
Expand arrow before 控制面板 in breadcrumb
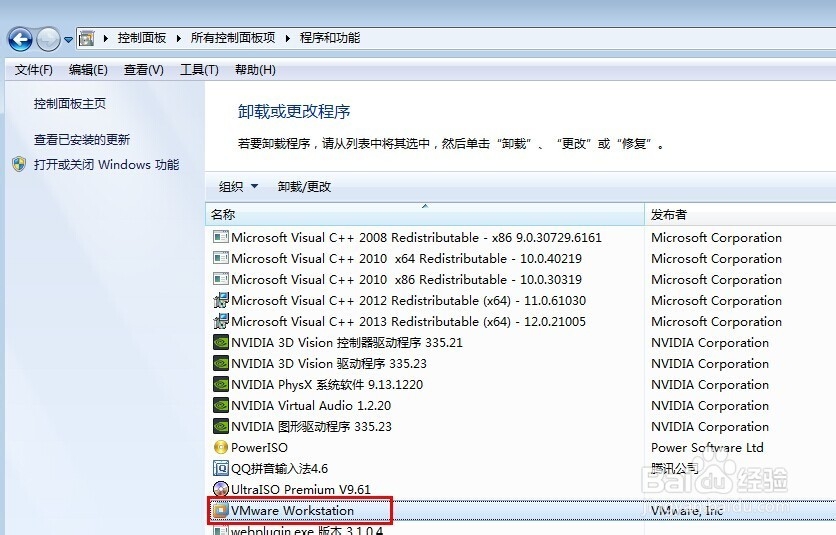[106, 38]
